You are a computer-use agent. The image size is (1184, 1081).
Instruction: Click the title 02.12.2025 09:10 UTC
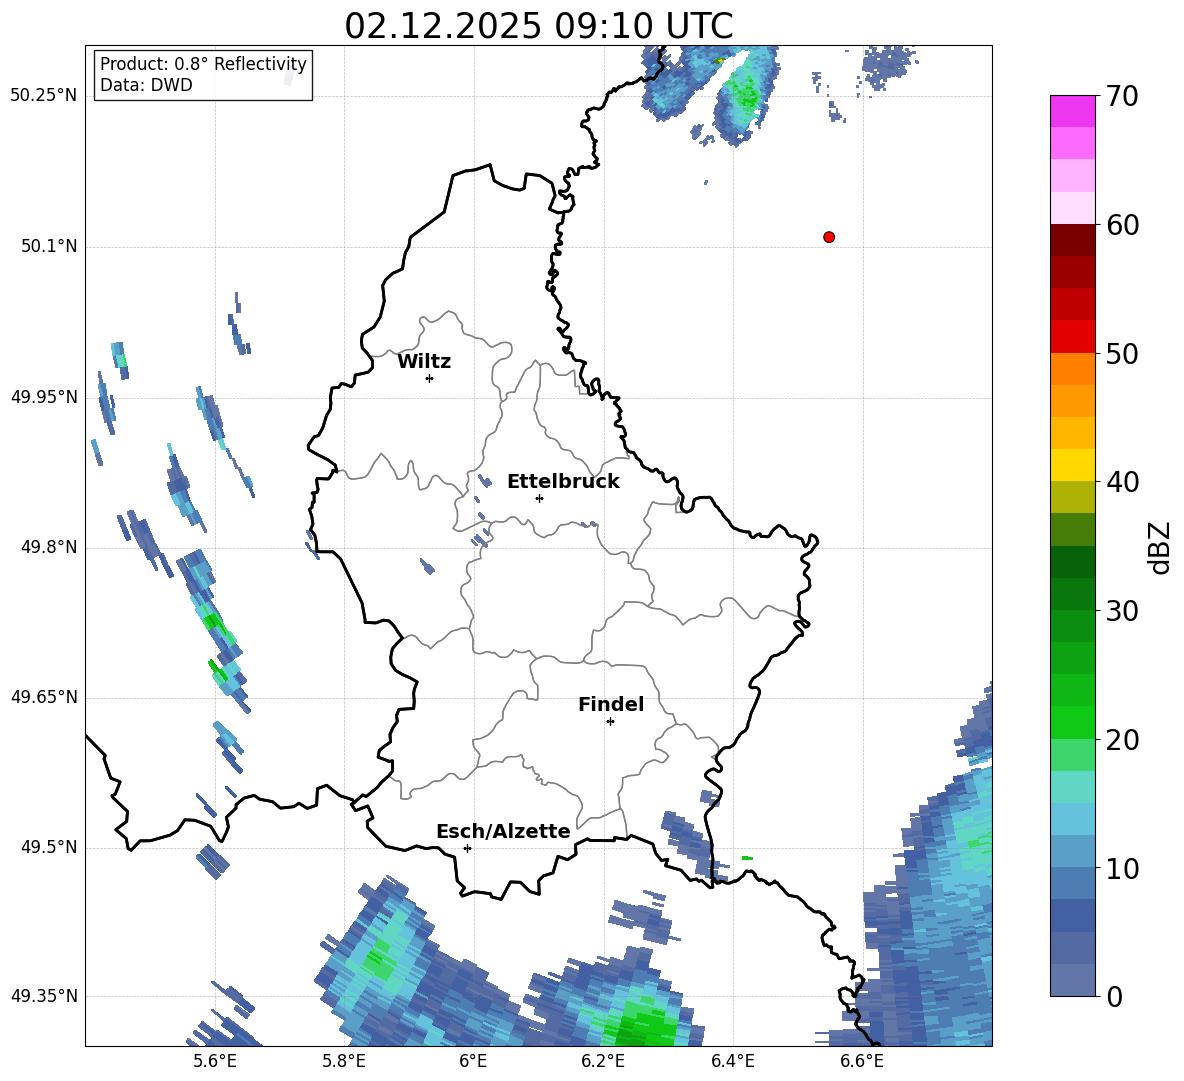pyautogui.click(x=539, y=26)
